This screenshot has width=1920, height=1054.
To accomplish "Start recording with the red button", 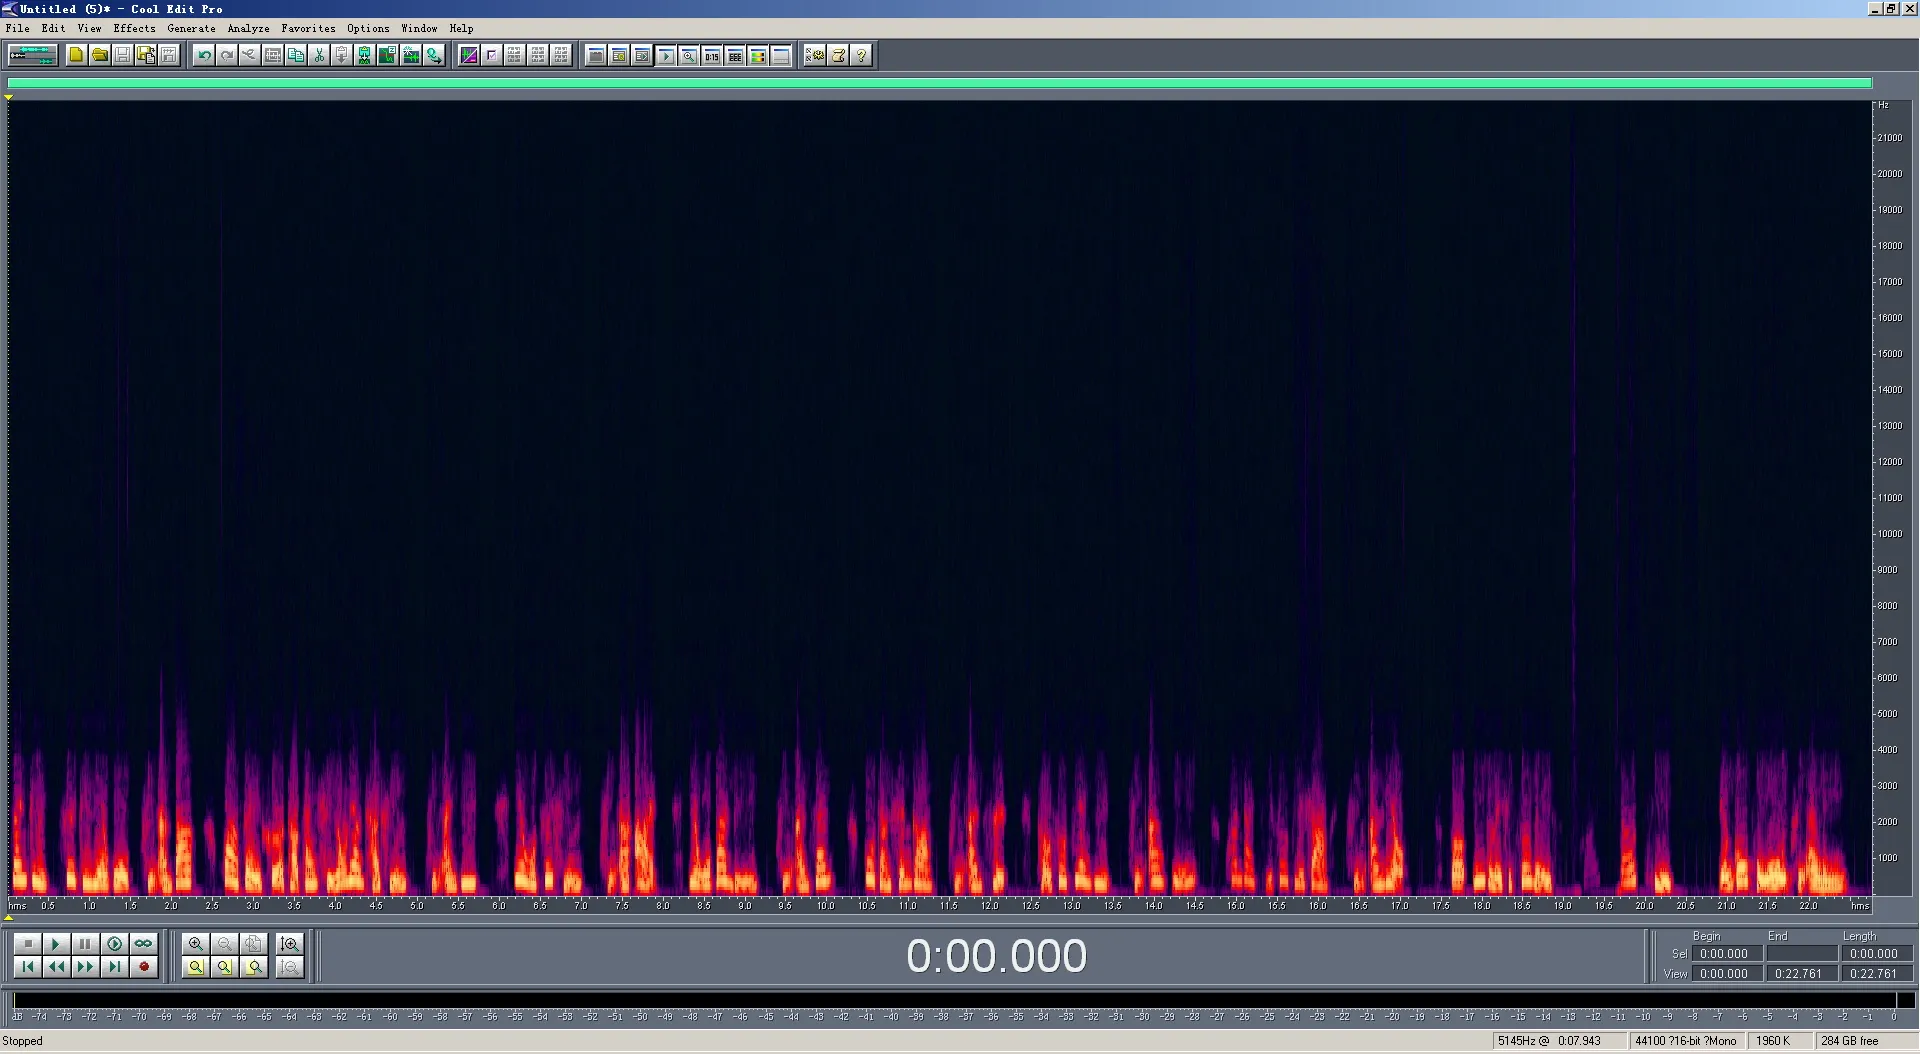I will coord(143,967).
